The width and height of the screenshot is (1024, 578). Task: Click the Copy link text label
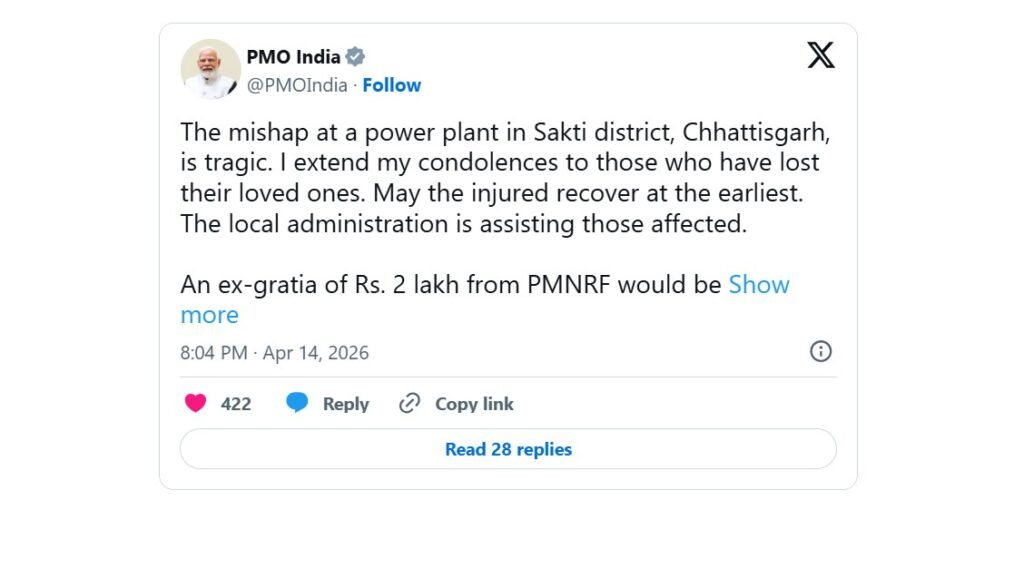[474, 403]
